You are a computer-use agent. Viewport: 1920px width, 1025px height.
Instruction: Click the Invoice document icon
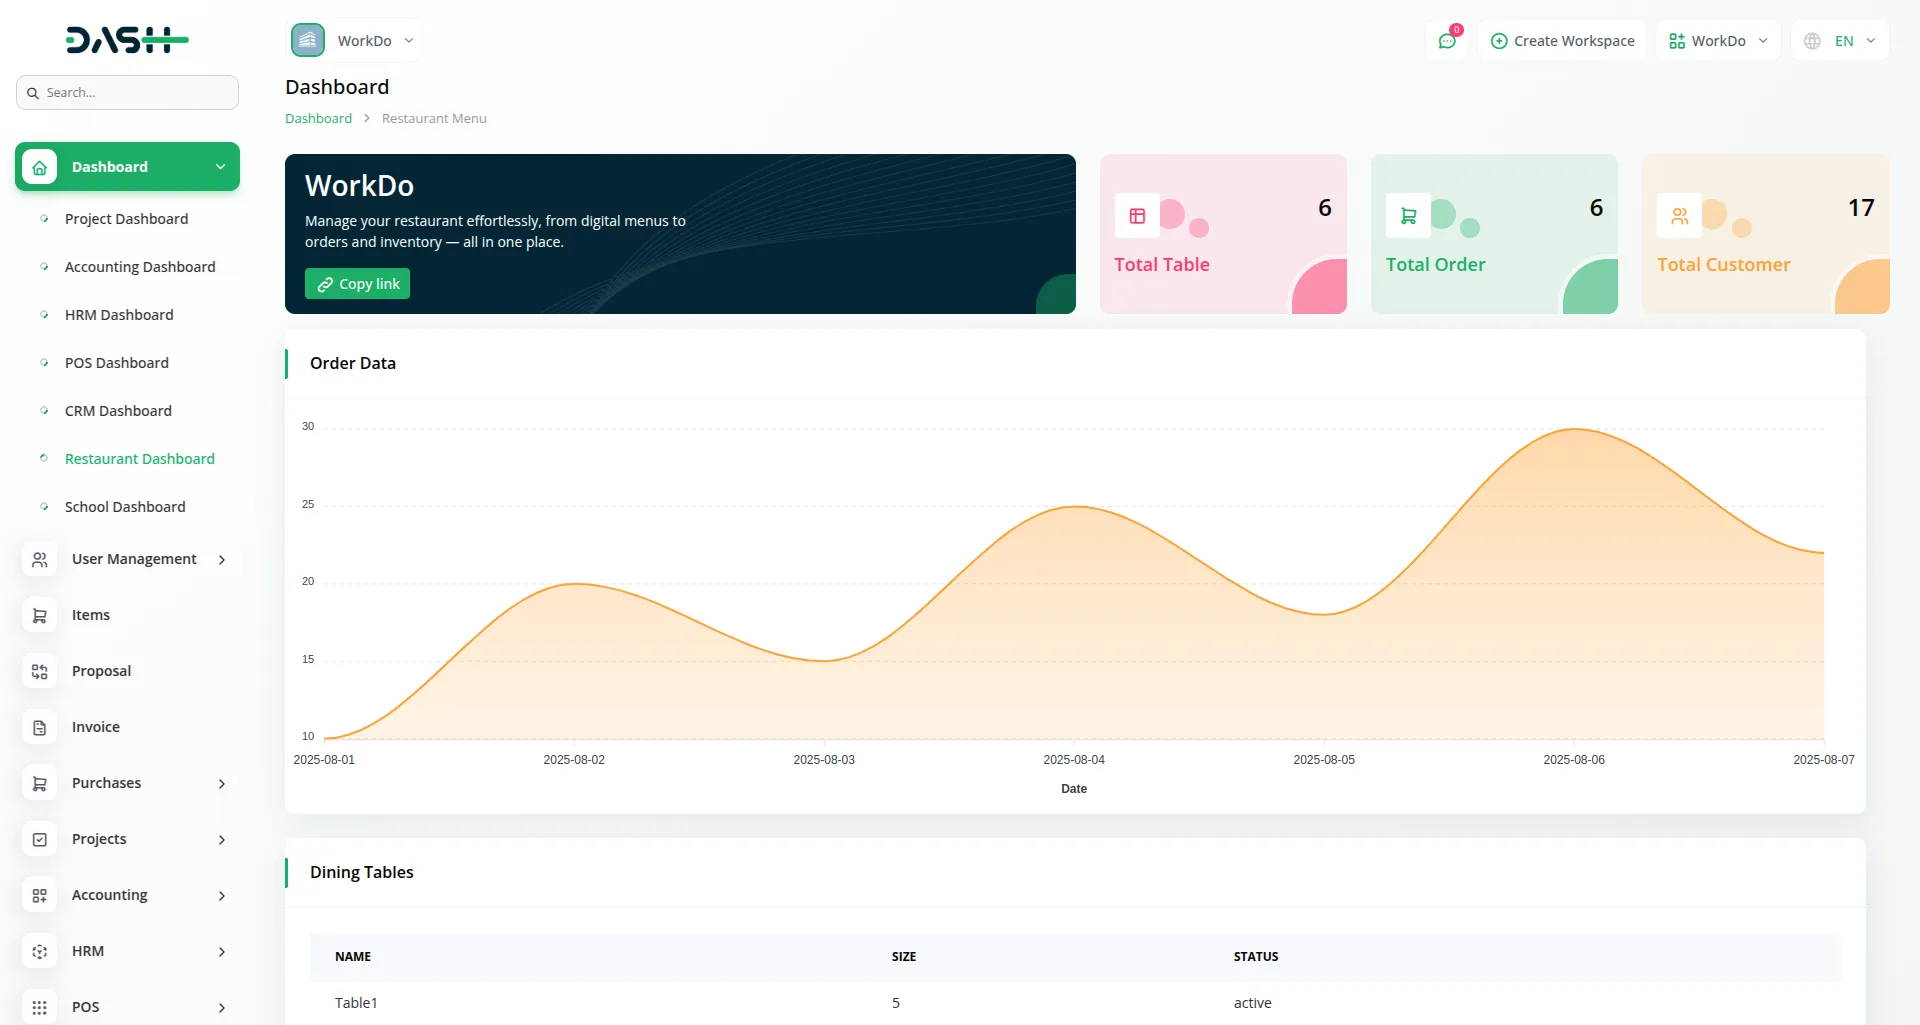click(x=39, y=727)
